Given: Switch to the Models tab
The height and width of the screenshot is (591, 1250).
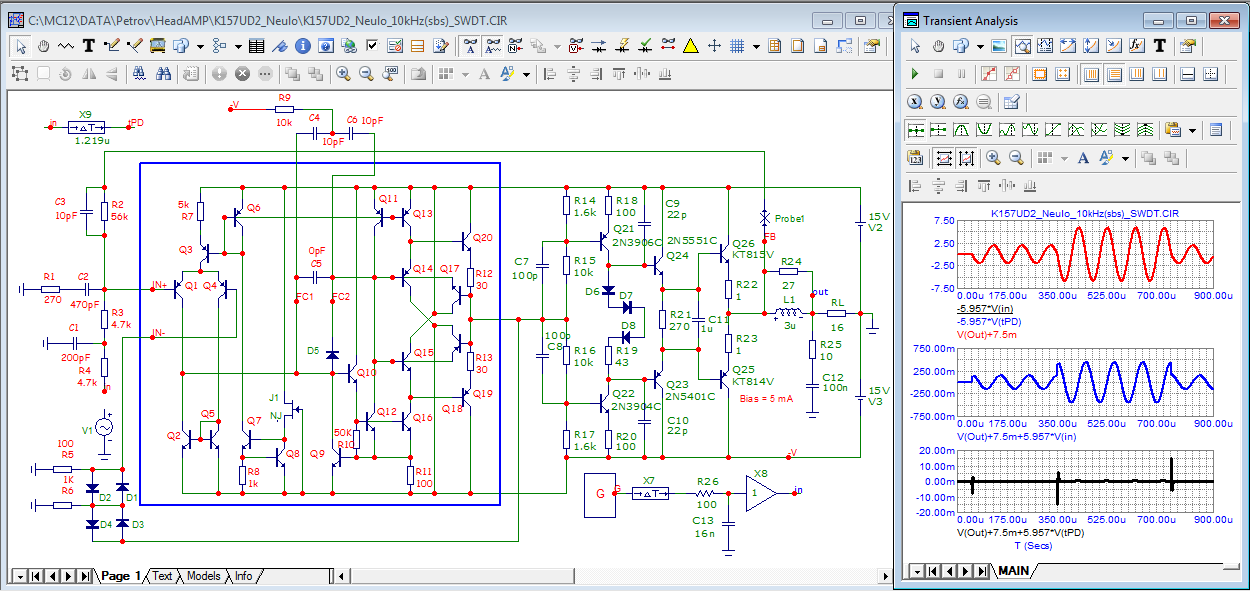Looking at the screenshot, I should 204,576.
